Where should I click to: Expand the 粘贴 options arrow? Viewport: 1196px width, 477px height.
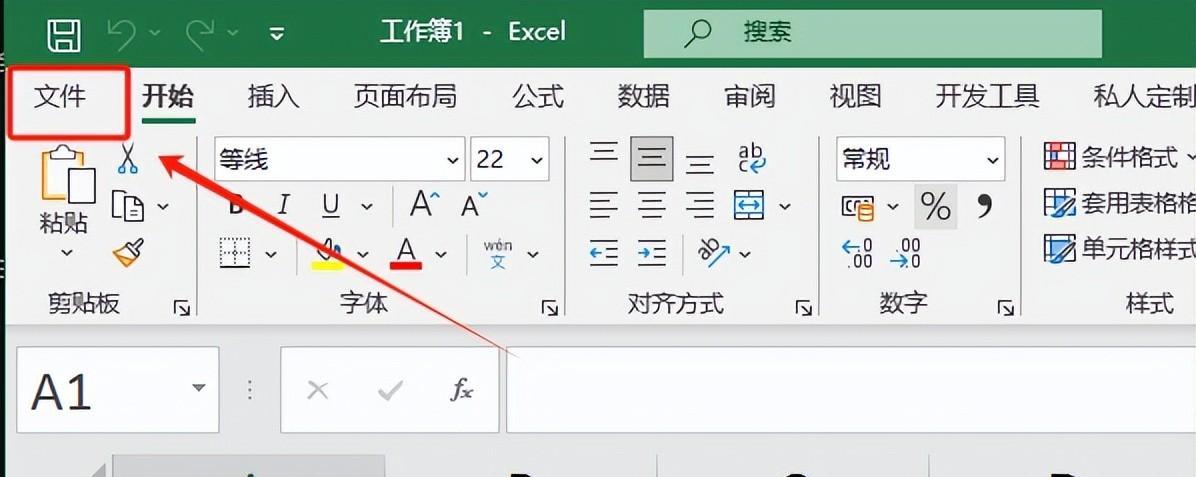pos(67,252)
